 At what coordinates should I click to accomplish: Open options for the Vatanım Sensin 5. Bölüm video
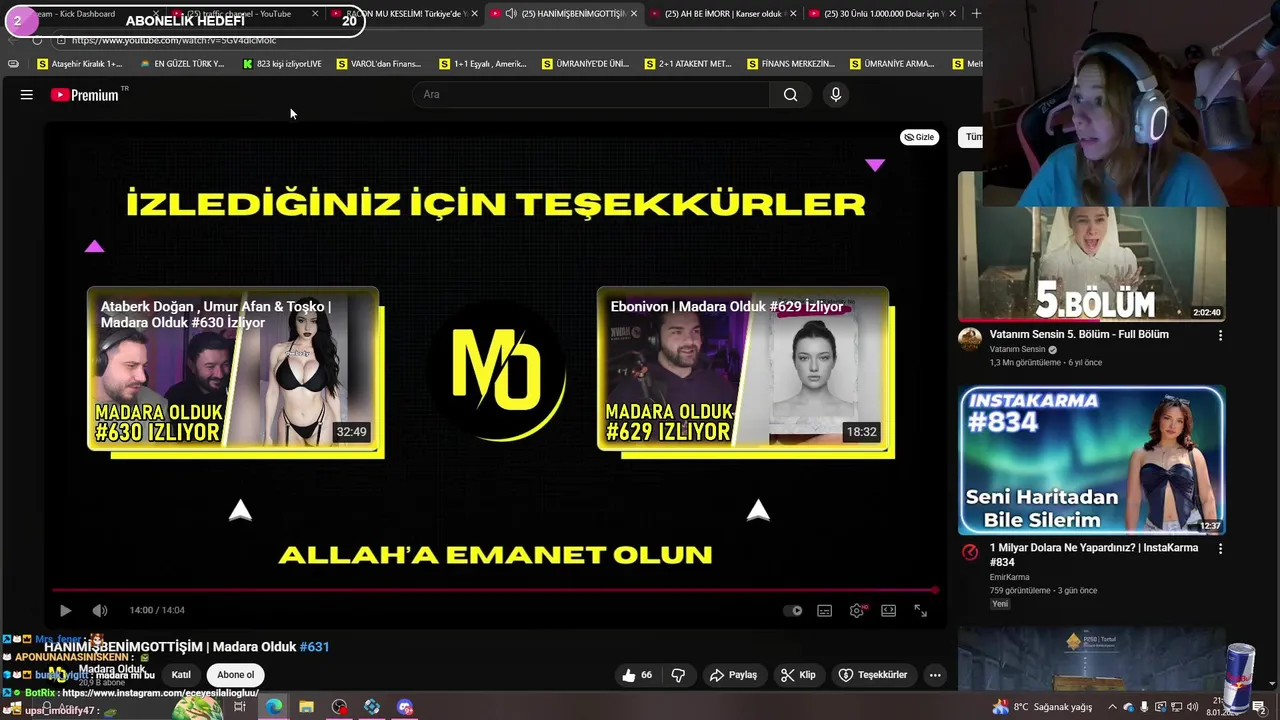pyautogui.click(x=1220, y=336)
